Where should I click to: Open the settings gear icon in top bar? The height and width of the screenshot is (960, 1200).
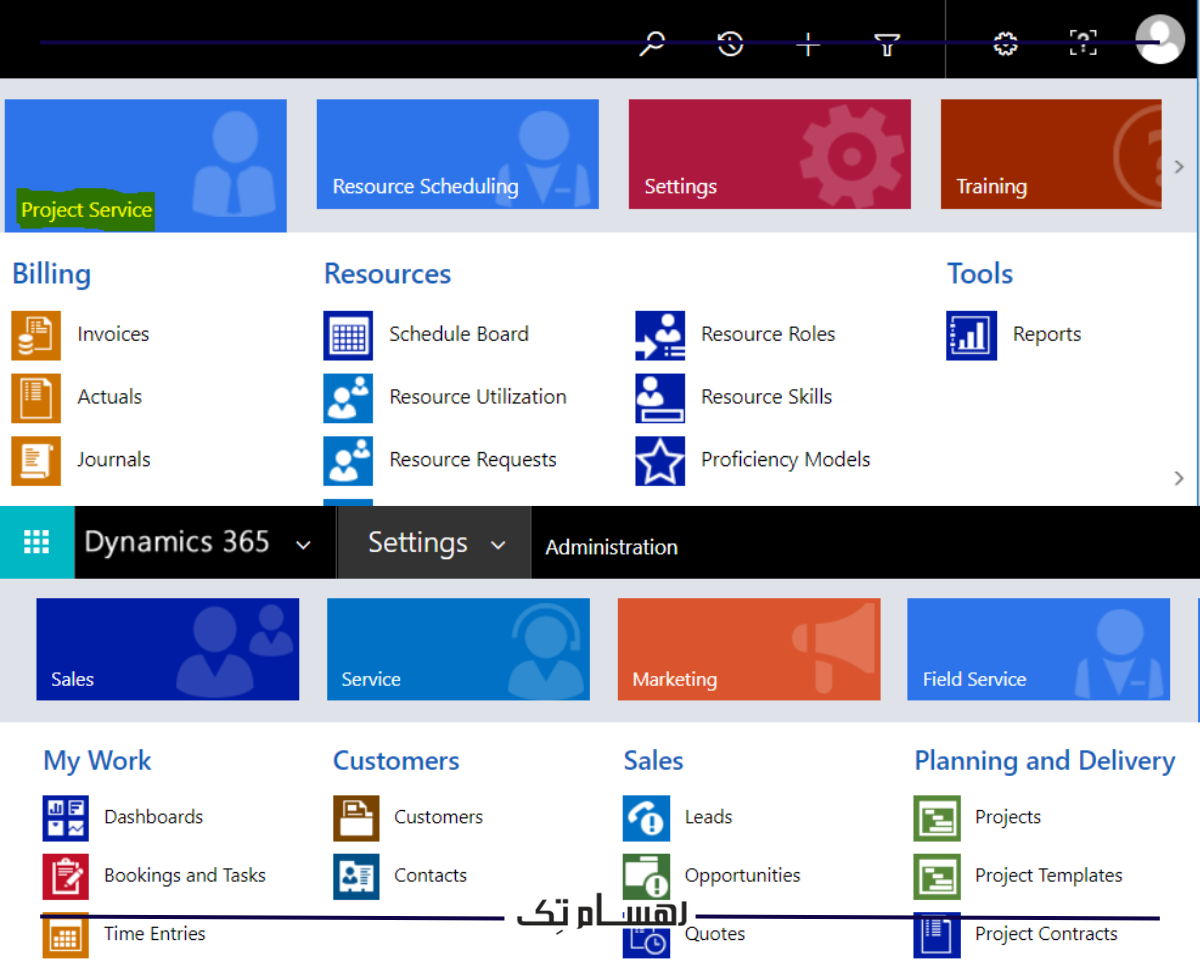point(1005,44)
